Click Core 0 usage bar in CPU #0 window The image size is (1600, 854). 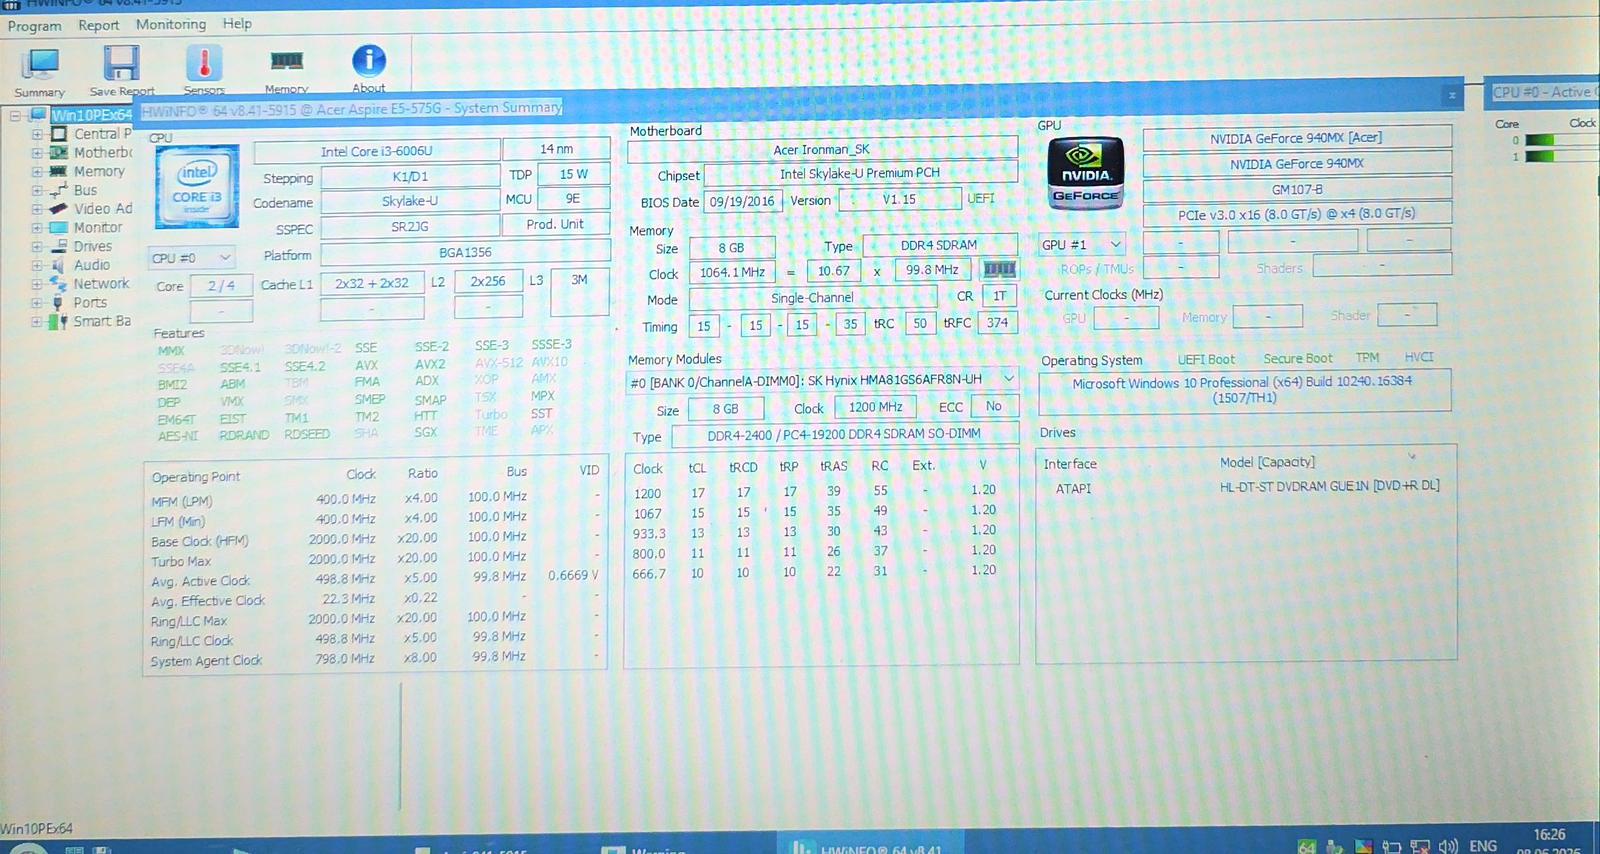click(x=1563, y=140)
